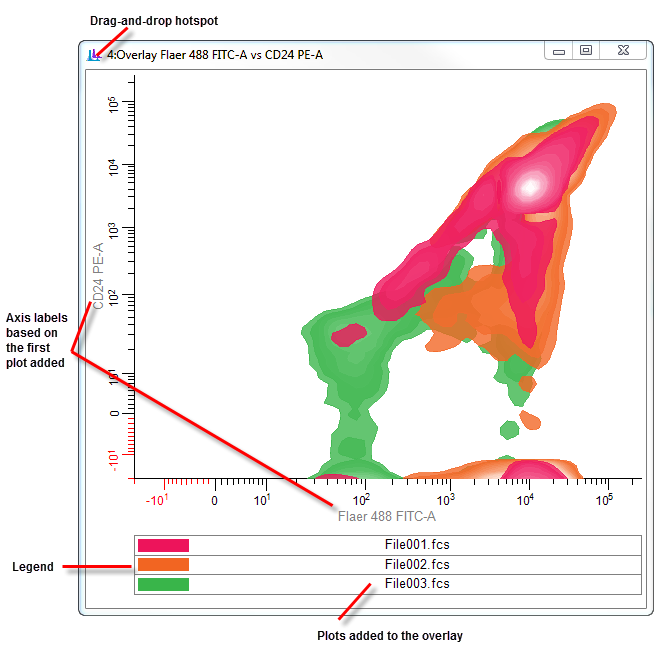Click the orange swatch for File002.fcs

tap(163, 564)
